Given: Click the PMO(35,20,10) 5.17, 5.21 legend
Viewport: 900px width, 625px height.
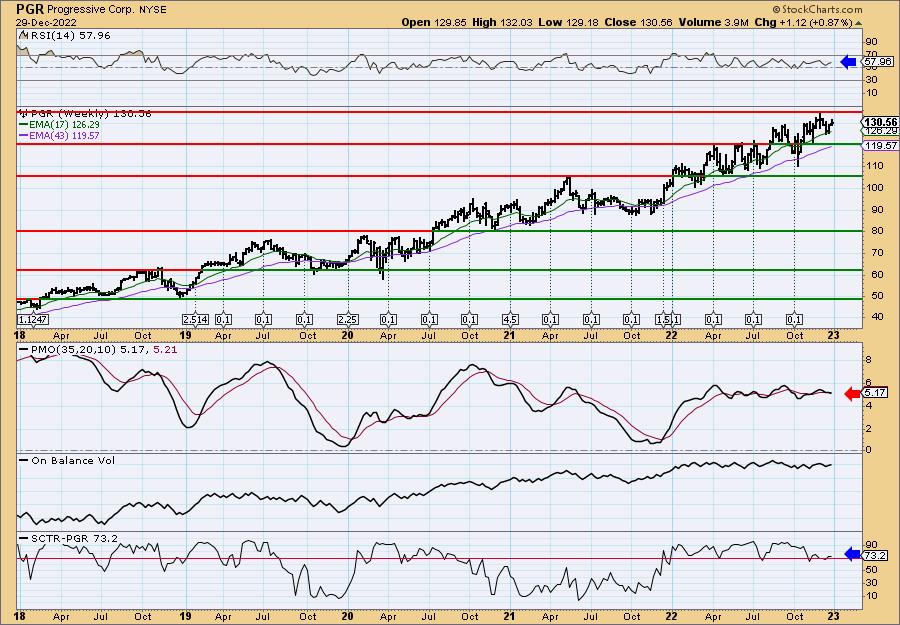Looking at the screenshot, I should pos(98,349).
